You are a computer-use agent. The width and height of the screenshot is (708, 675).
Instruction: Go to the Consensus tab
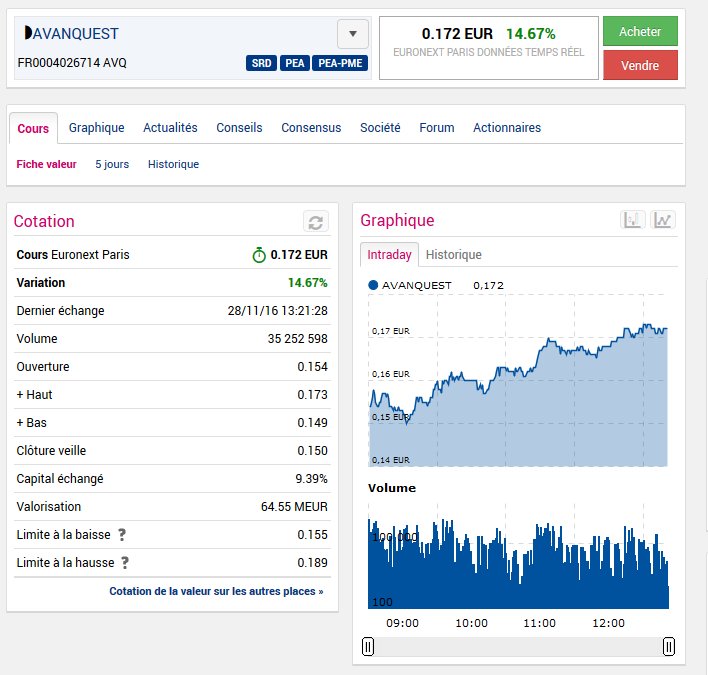(311, 128)
